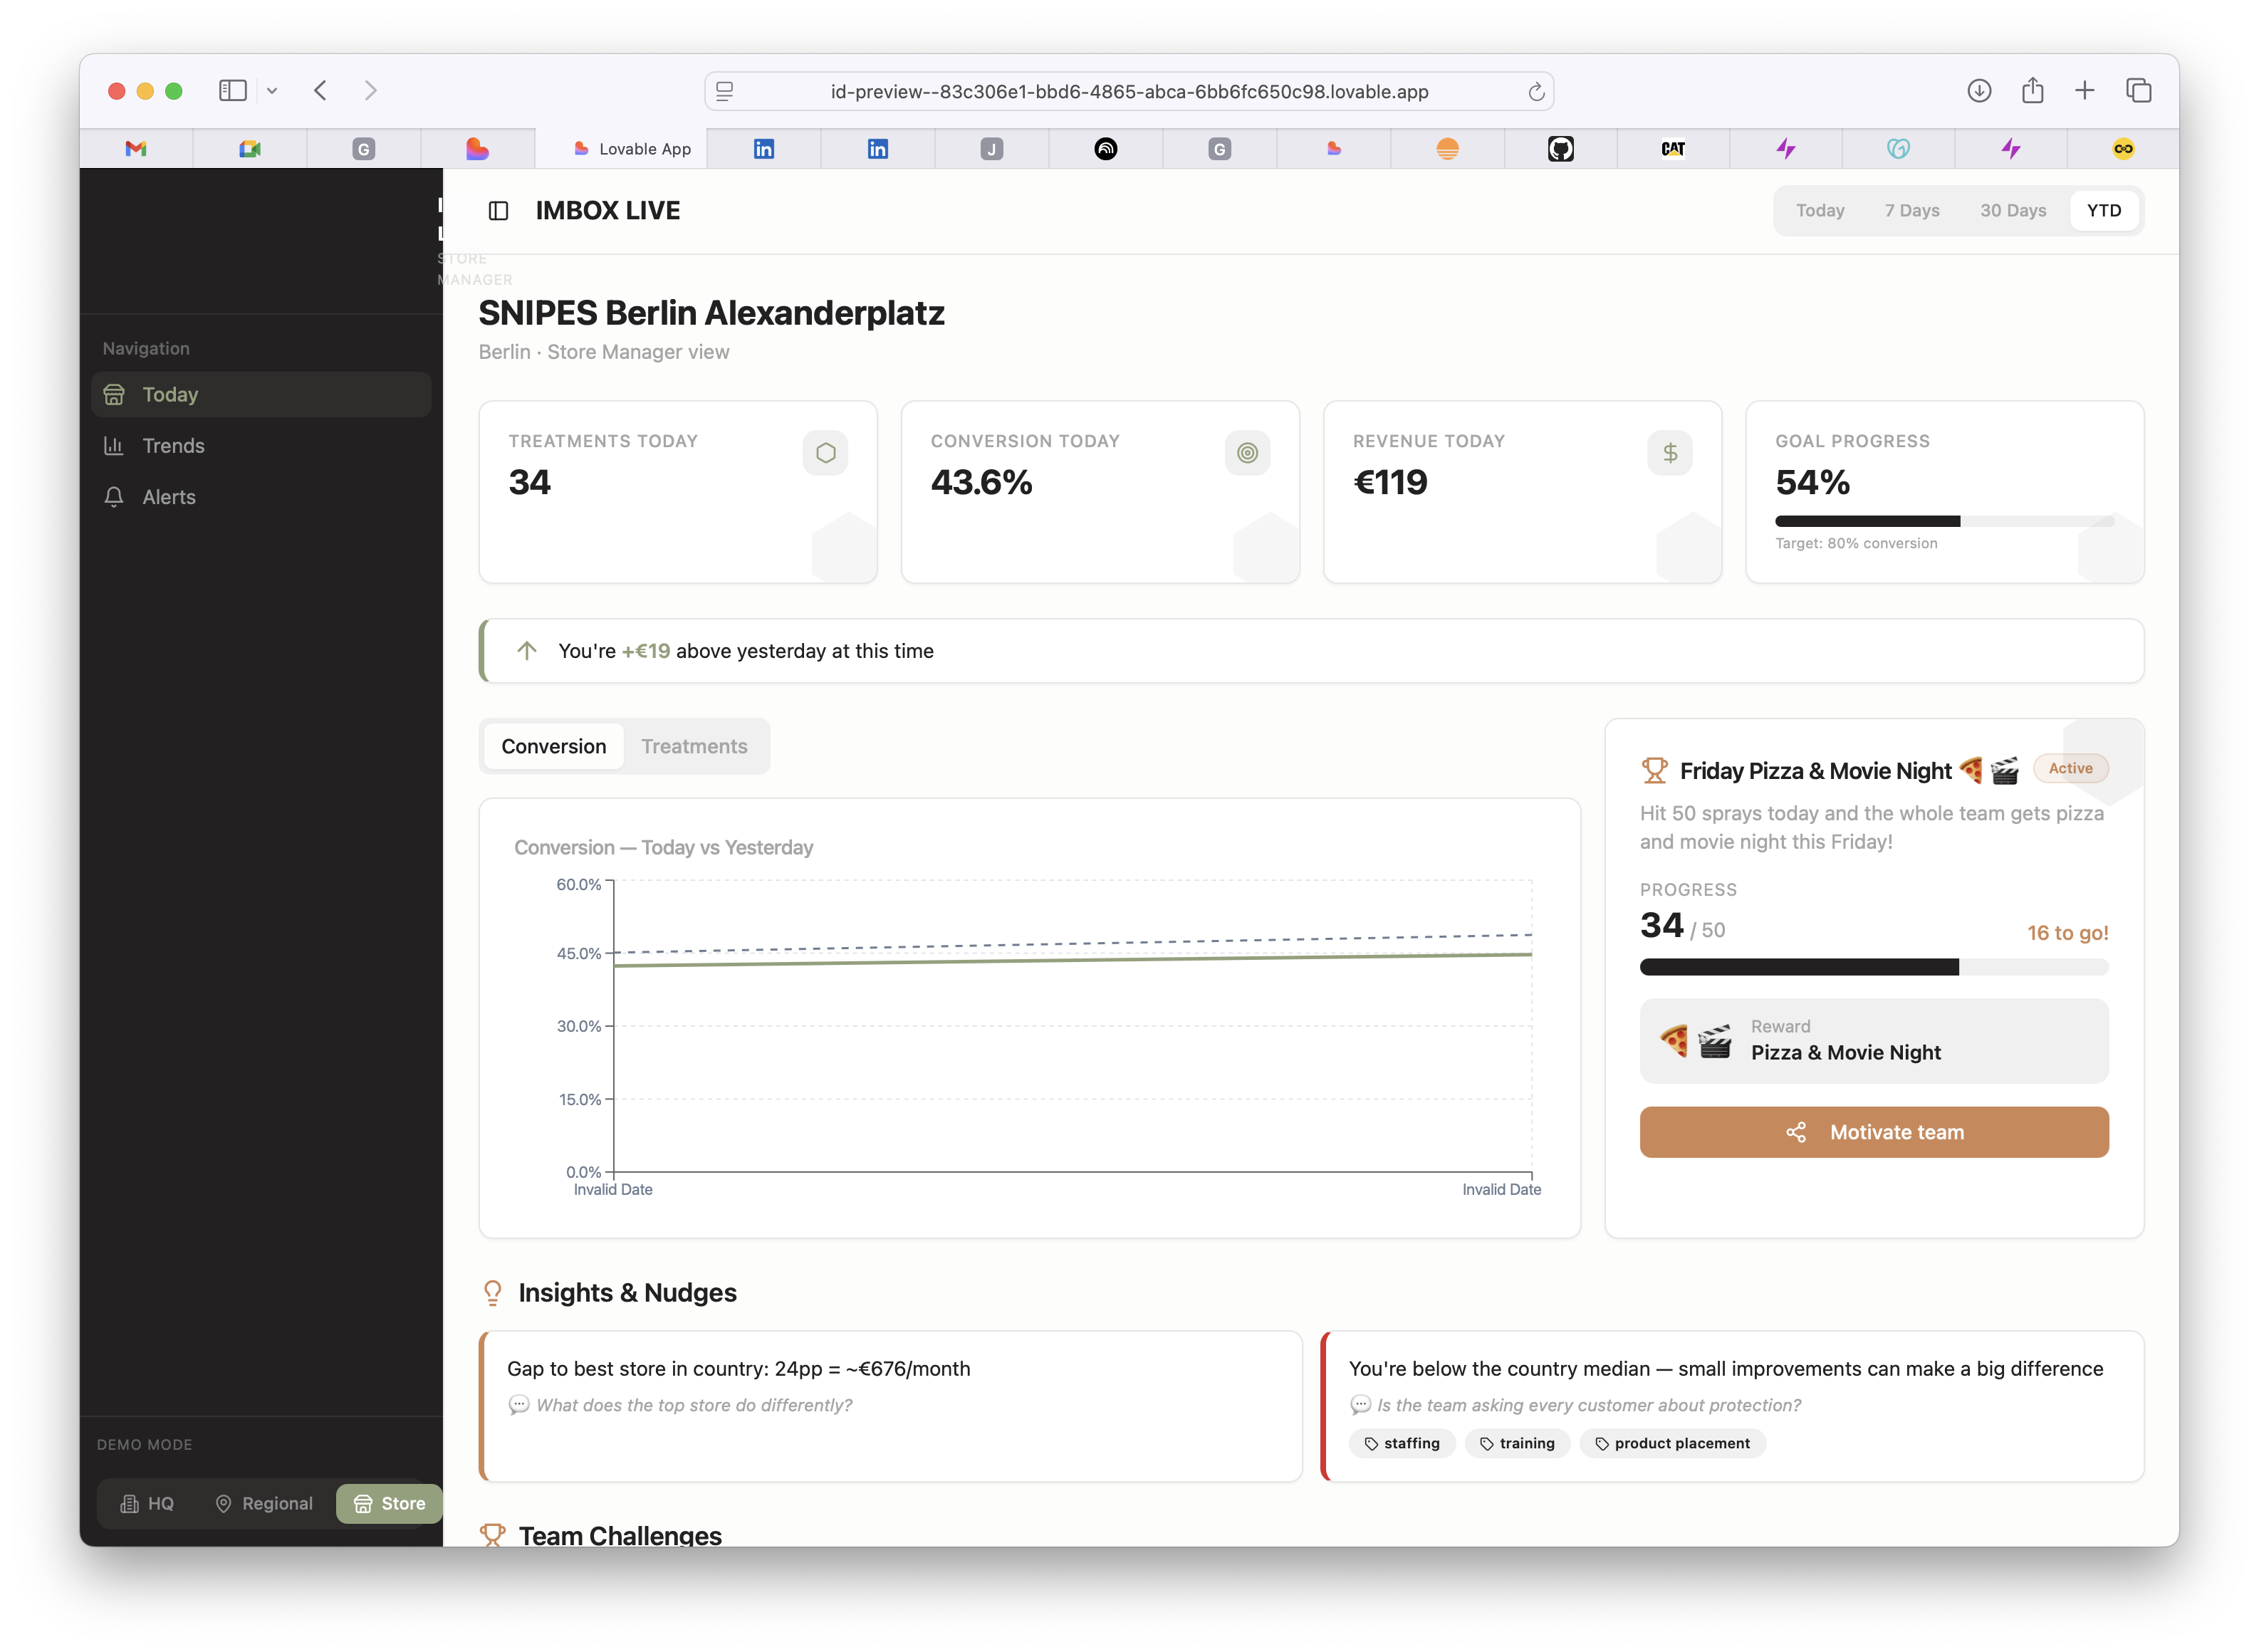The height and width of the screenshot is (1652, 2259).
Task: Open the sidebar options dropdown chevron
Action: coord(272,91)
